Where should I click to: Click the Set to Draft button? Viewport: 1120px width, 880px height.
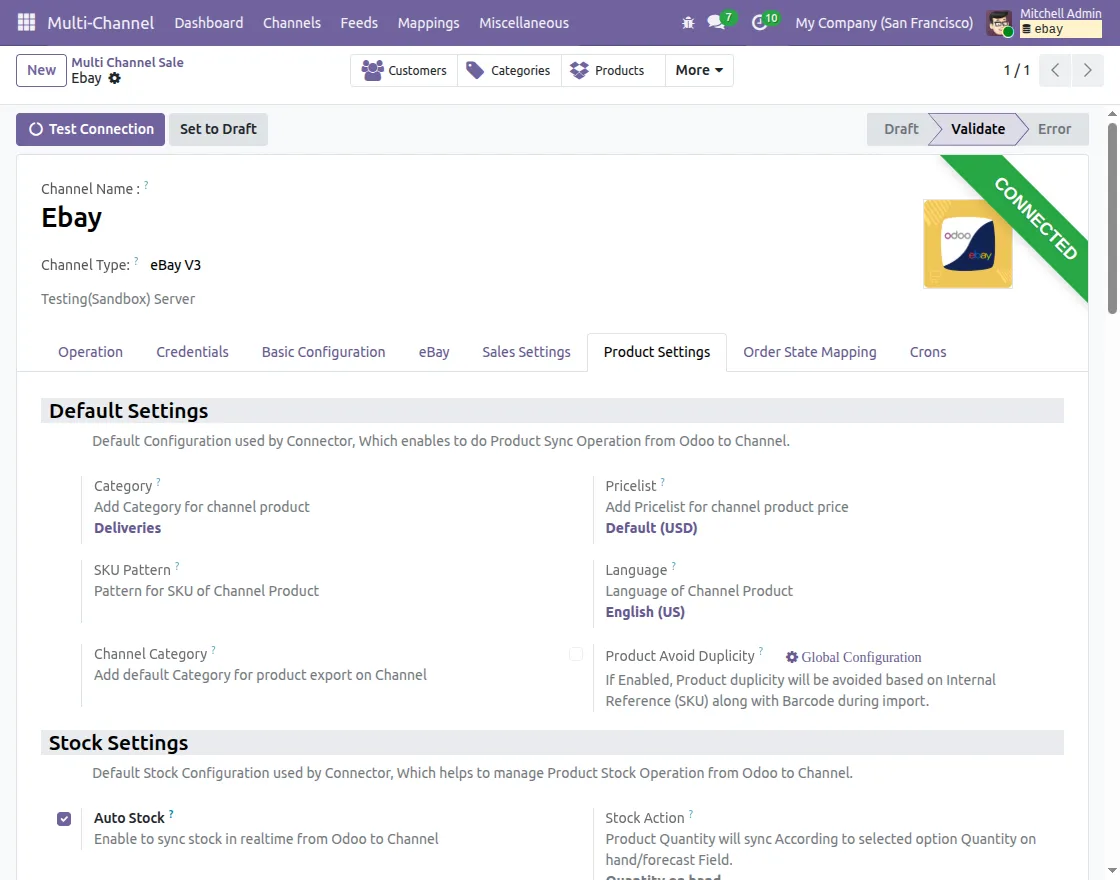point(218,129)
